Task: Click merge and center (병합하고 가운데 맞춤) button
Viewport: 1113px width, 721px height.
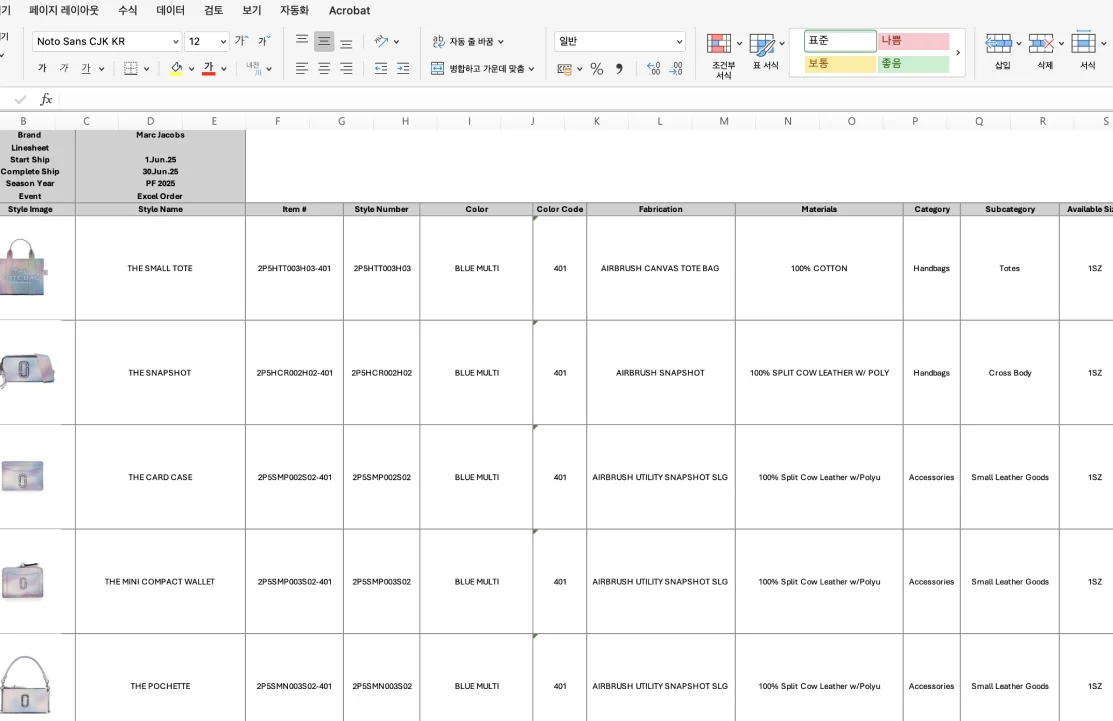Action: click(x=482, y=69)
